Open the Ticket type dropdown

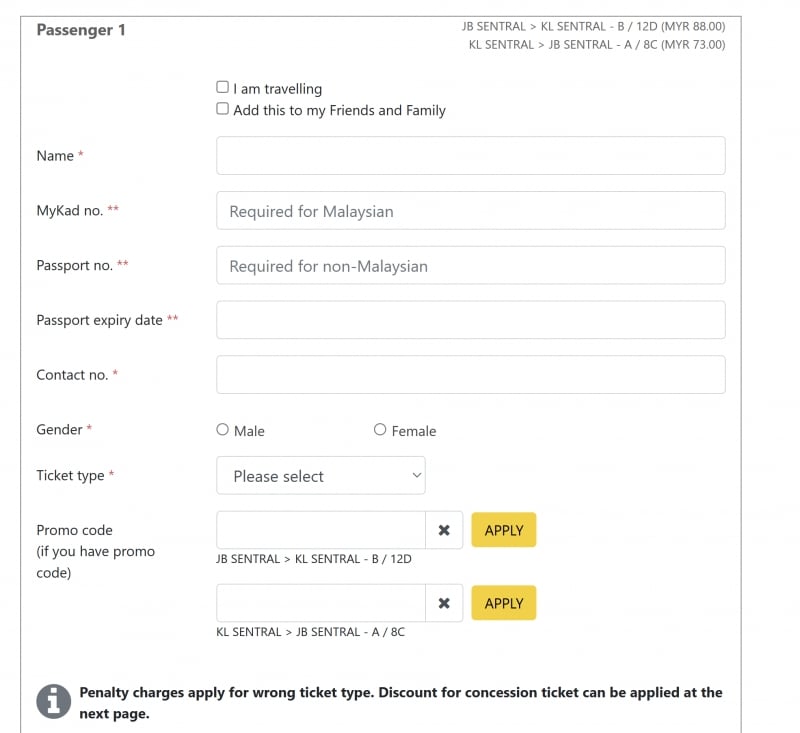pos(320,476)
